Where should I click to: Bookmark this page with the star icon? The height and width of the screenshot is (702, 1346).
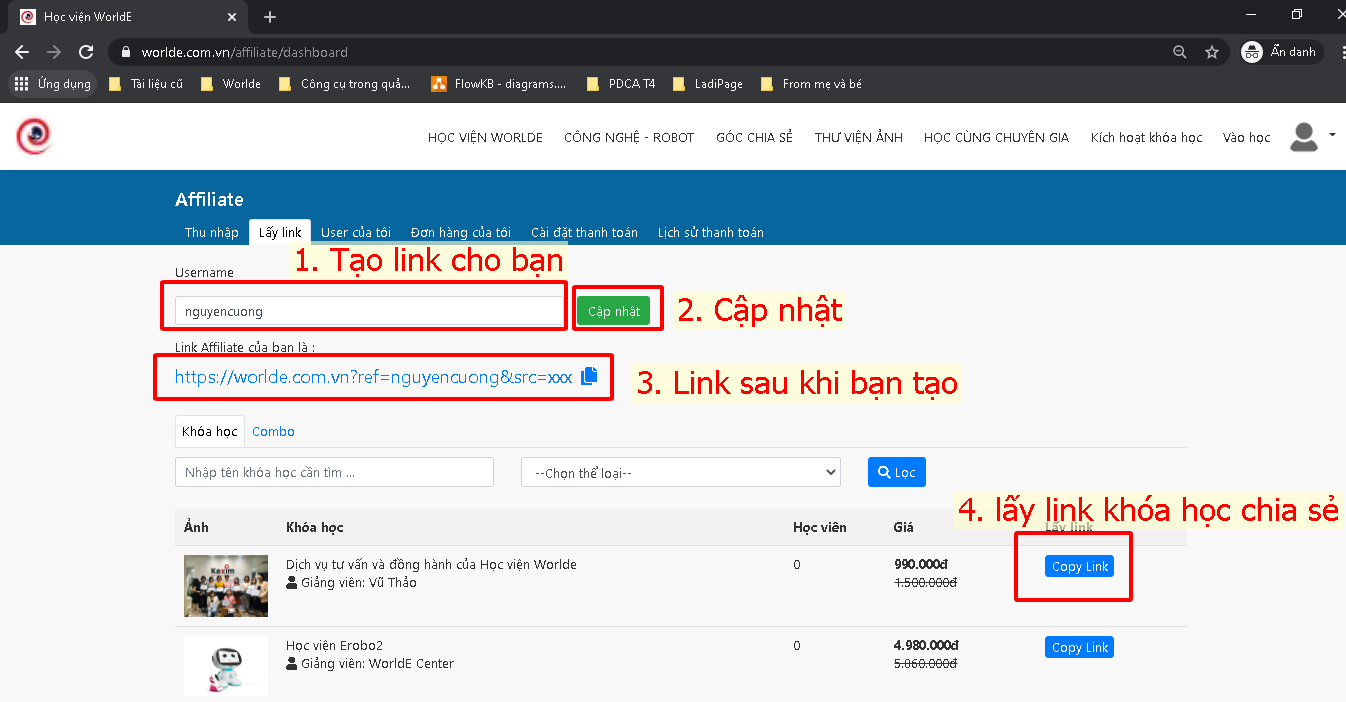click(1212, 52)
